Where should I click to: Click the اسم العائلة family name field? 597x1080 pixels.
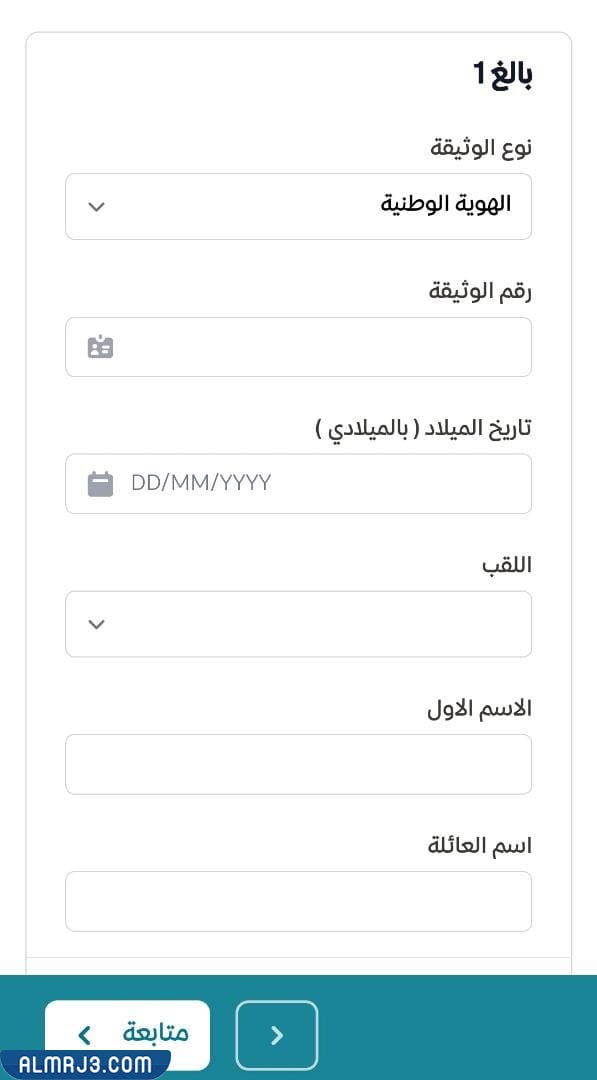[298, 901]
